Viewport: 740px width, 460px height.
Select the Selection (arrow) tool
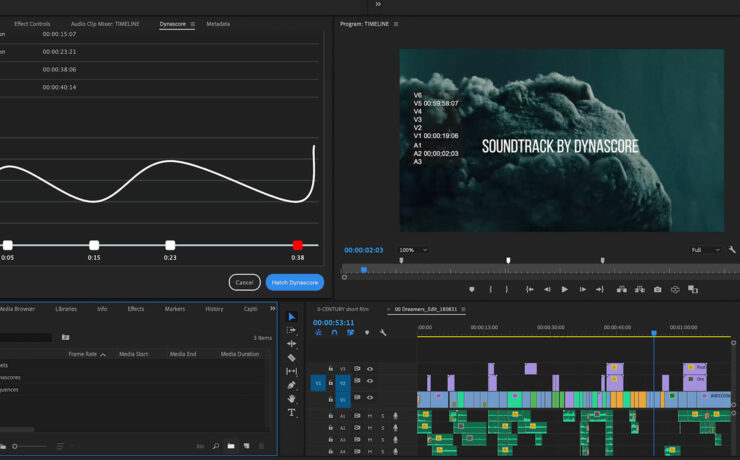click(292, 317)
